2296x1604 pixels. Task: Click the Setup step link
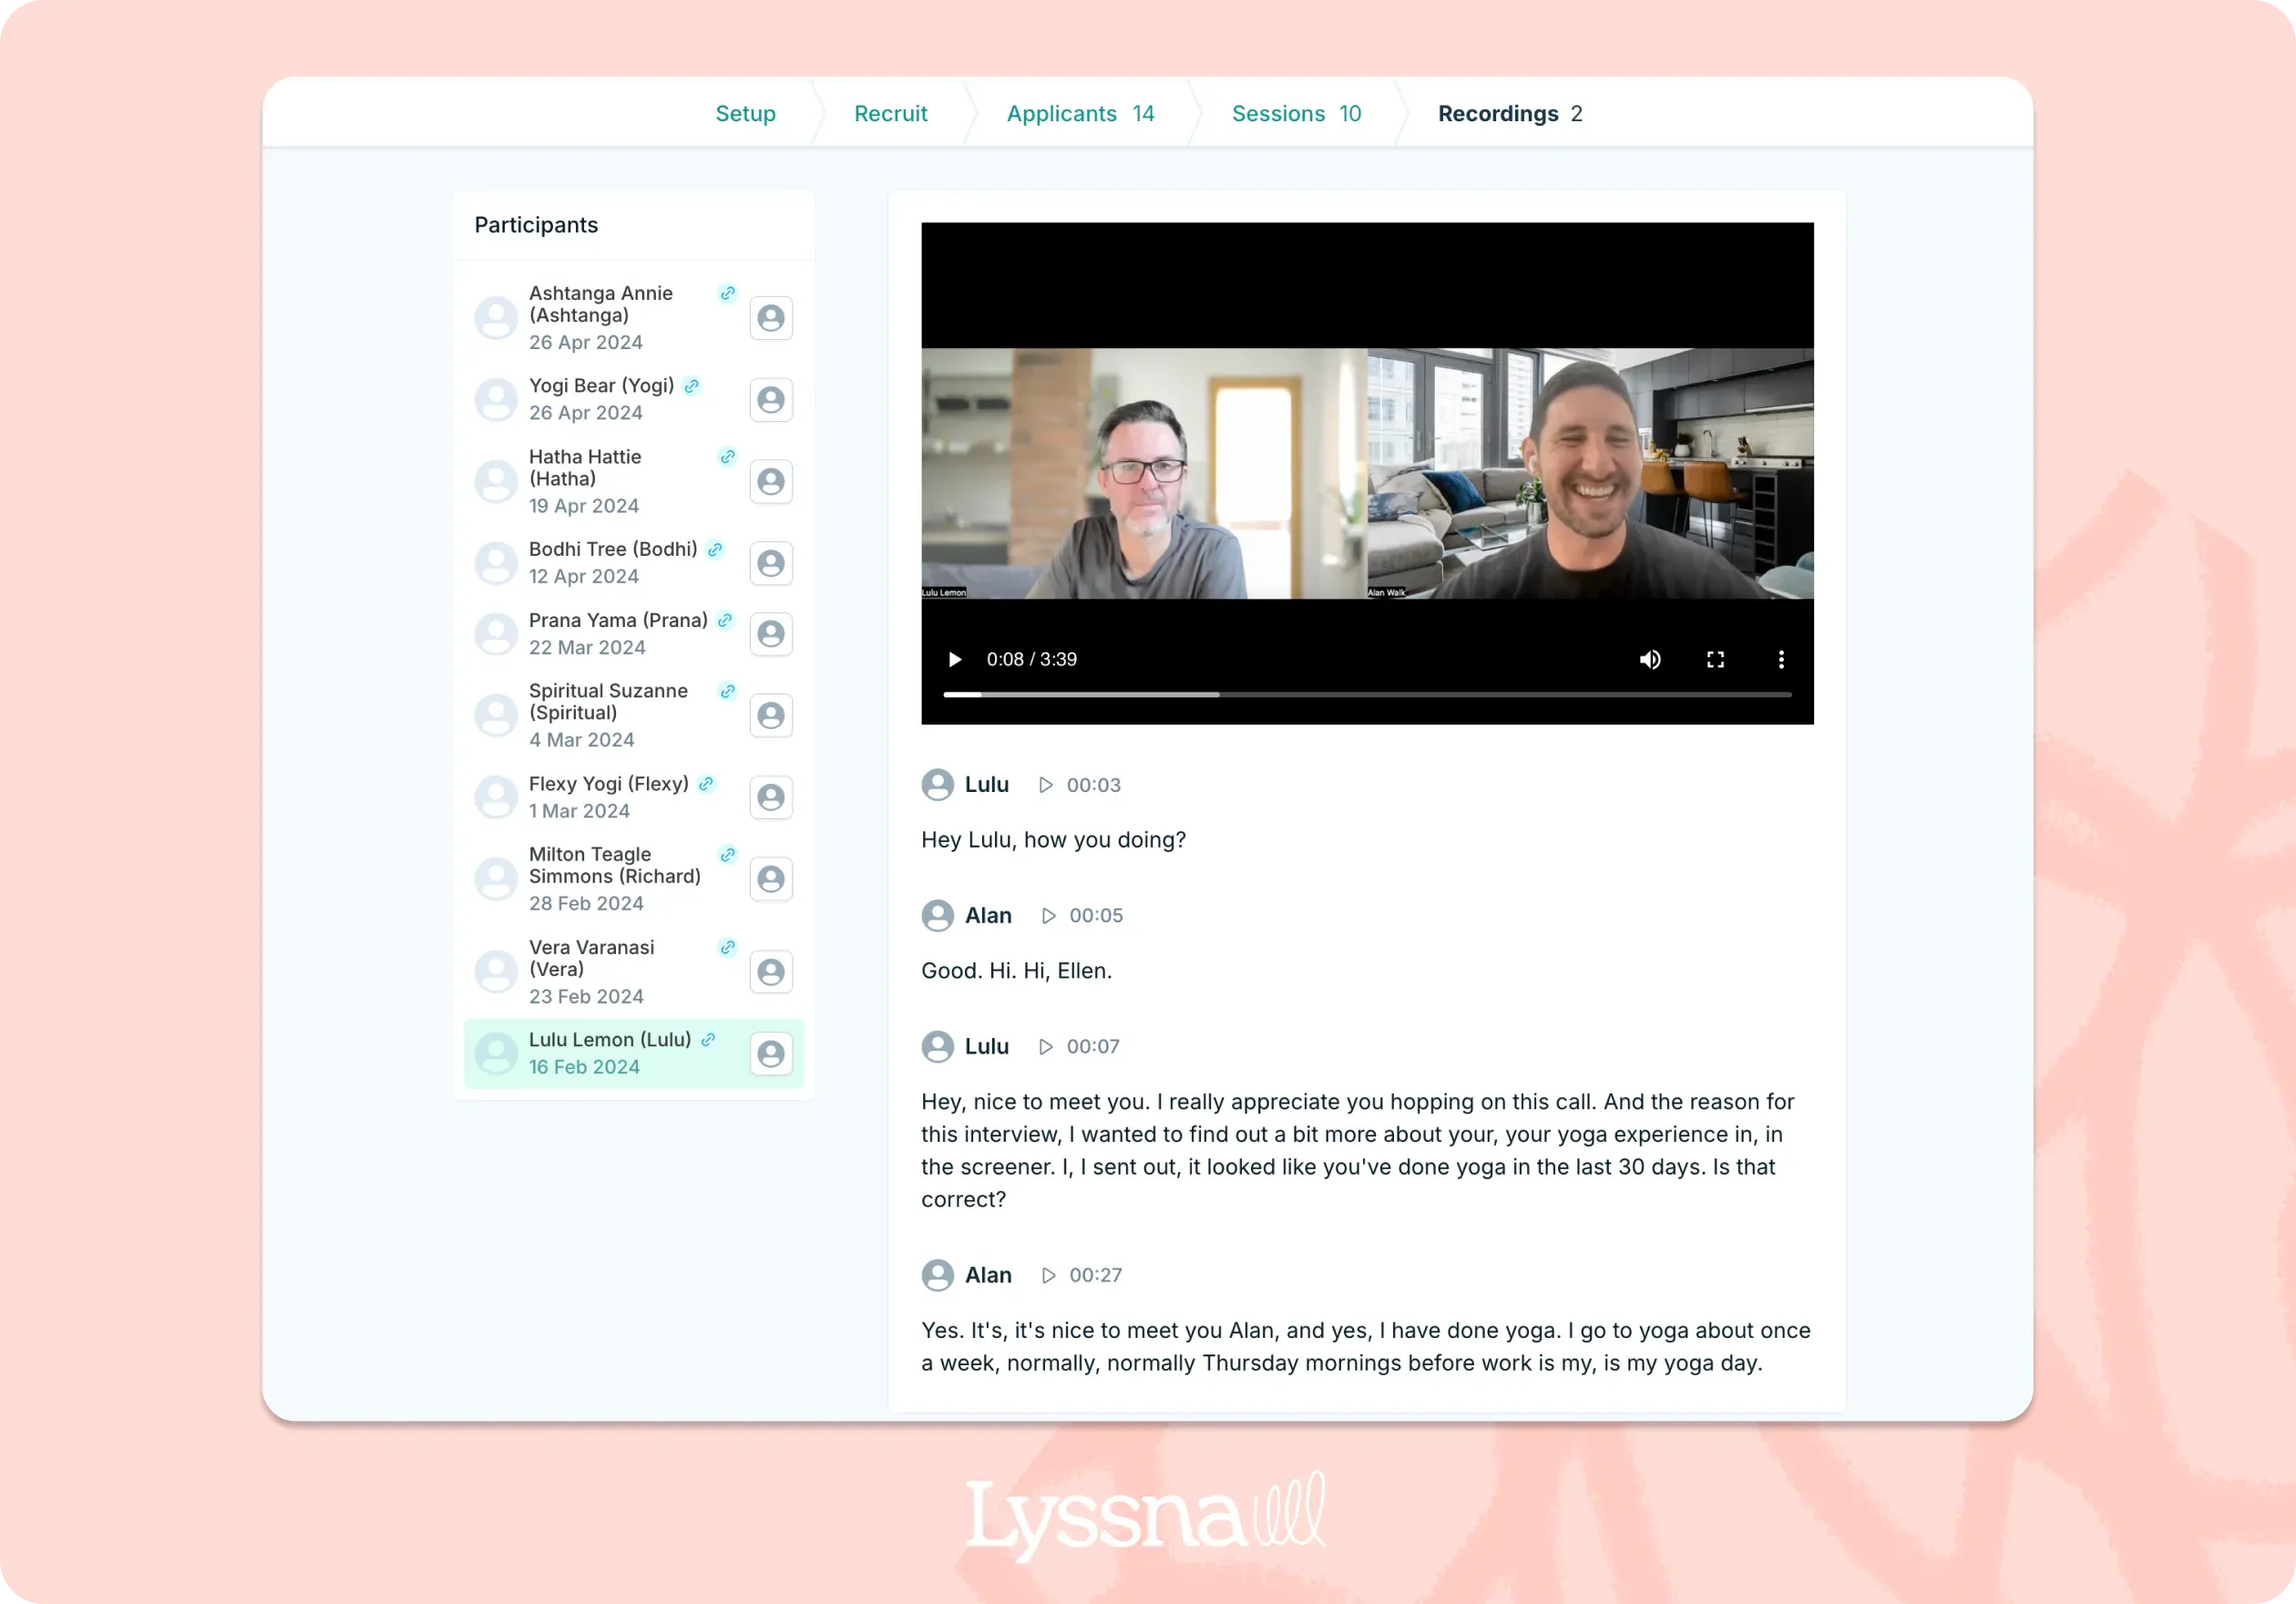pyautogui.click(x=745, y=113)
